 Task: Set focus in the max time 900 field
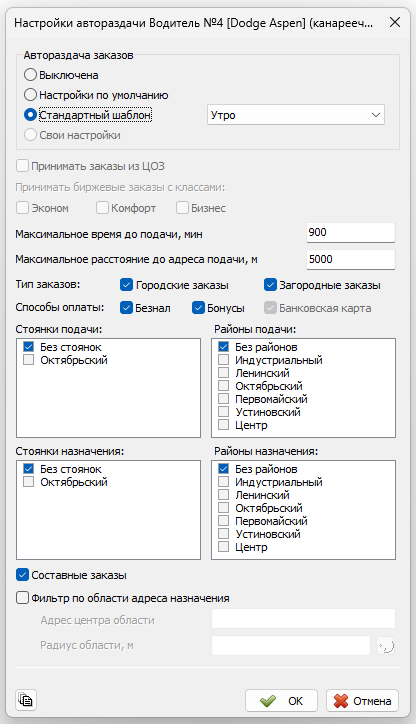[351, 232]
